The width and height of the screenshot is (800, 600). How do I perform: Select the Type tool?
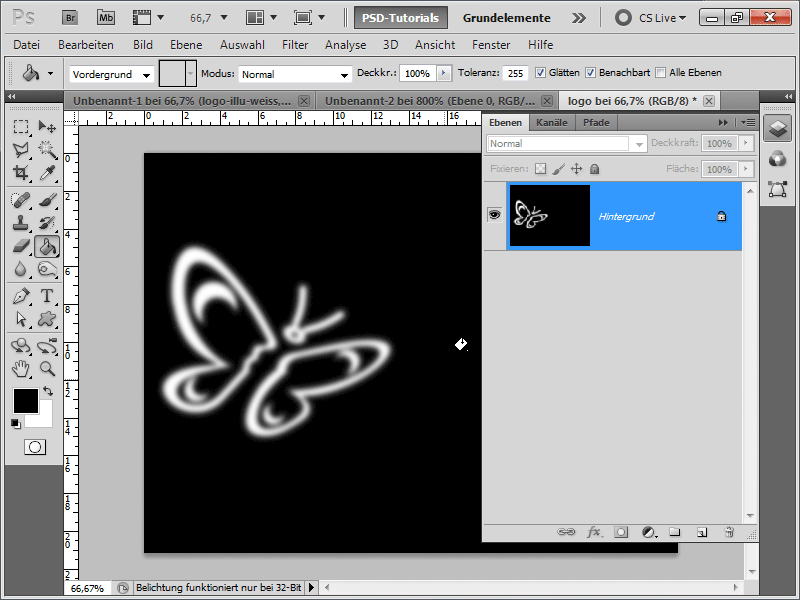(47, 296)
